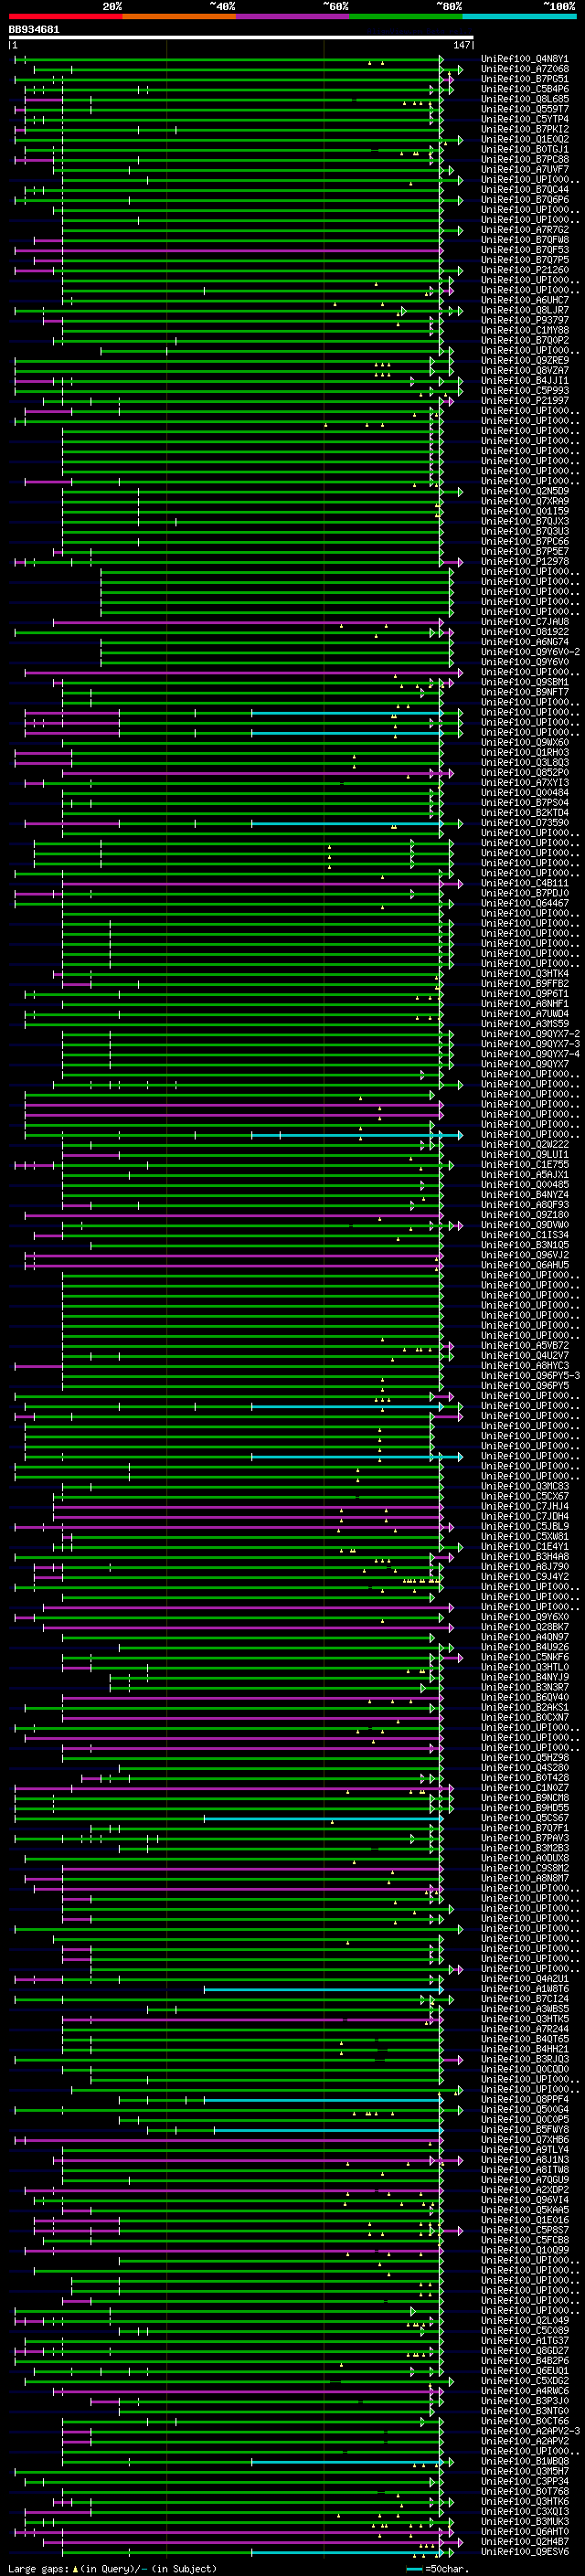Select the UniRef100_Q9Z180 label
The height and width of the screenshot is (2576, 585).
pyautogui.click(x=524, y=1215)
